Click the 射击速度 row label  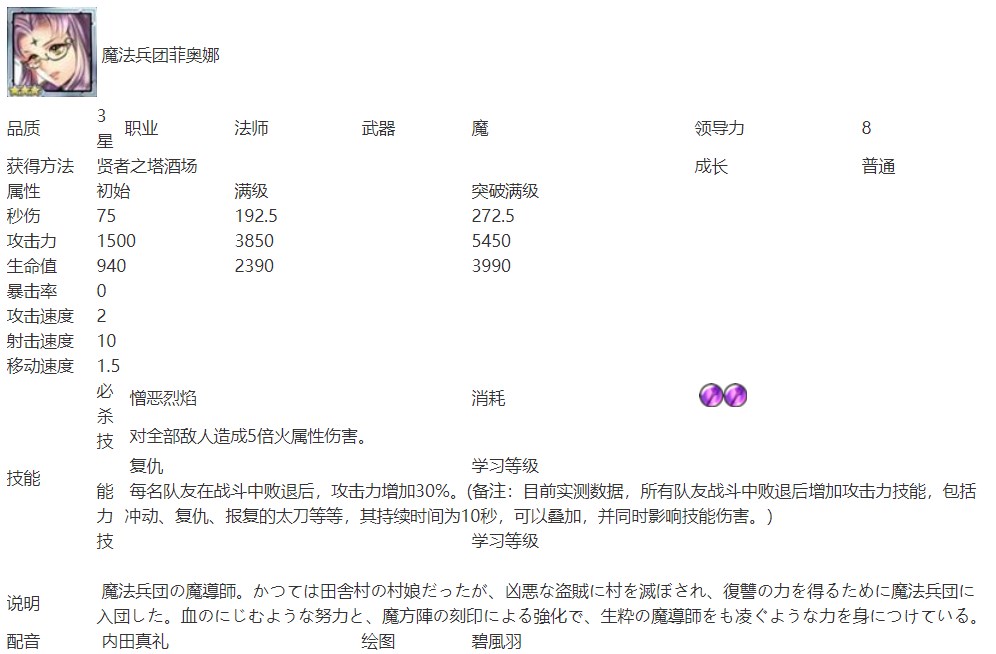(x=40, y=341)
